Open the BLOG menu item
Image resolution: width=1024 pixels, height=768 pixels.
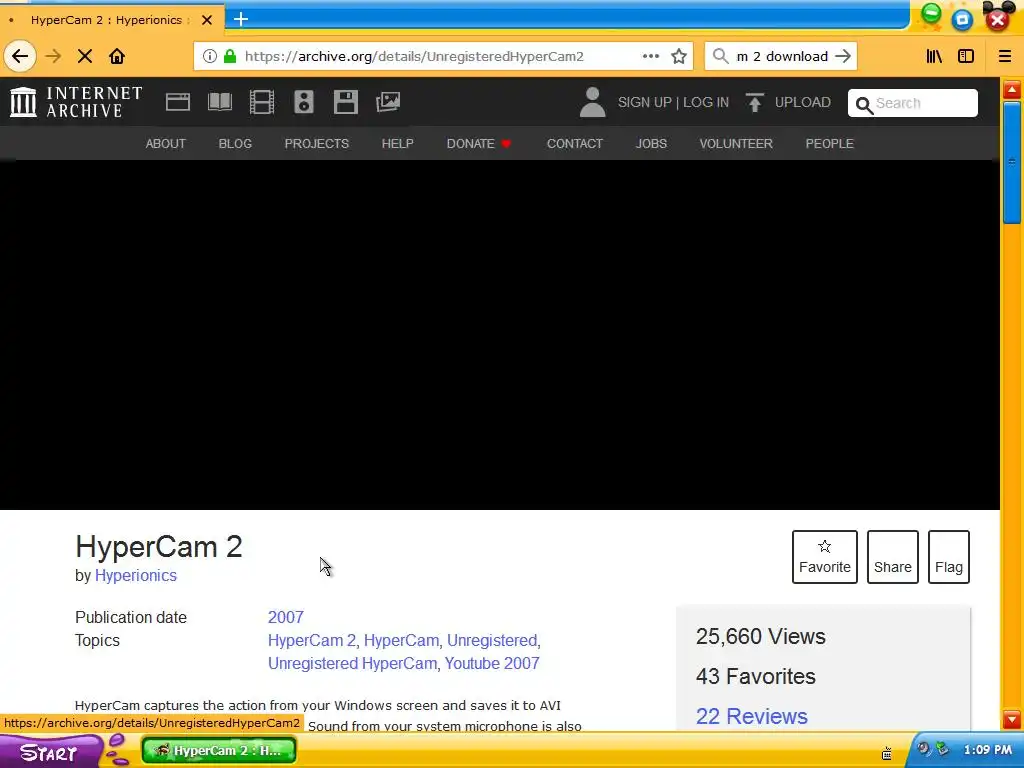(235, 144)
